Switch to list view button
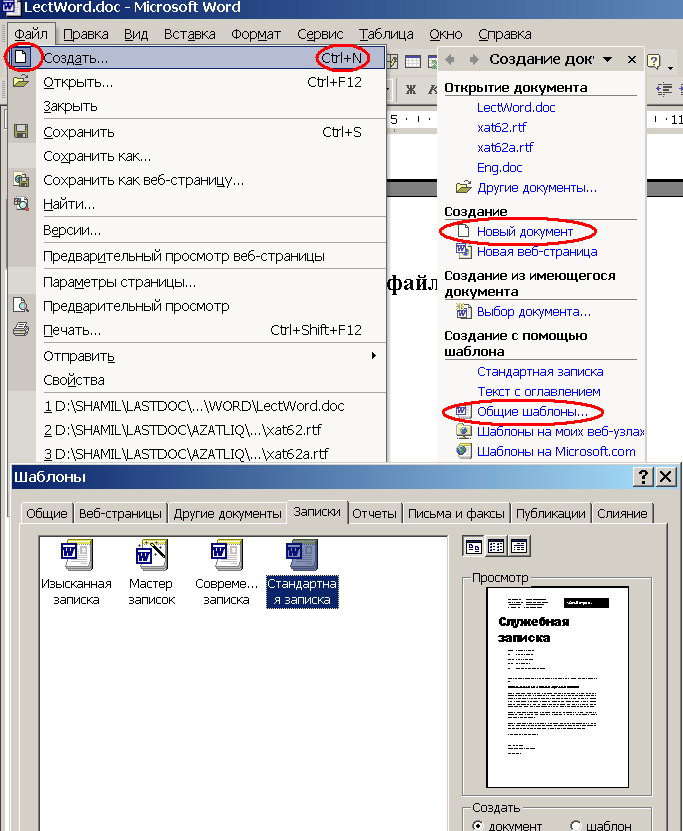This screenshot has width=683, height=831. coord(496,546)
